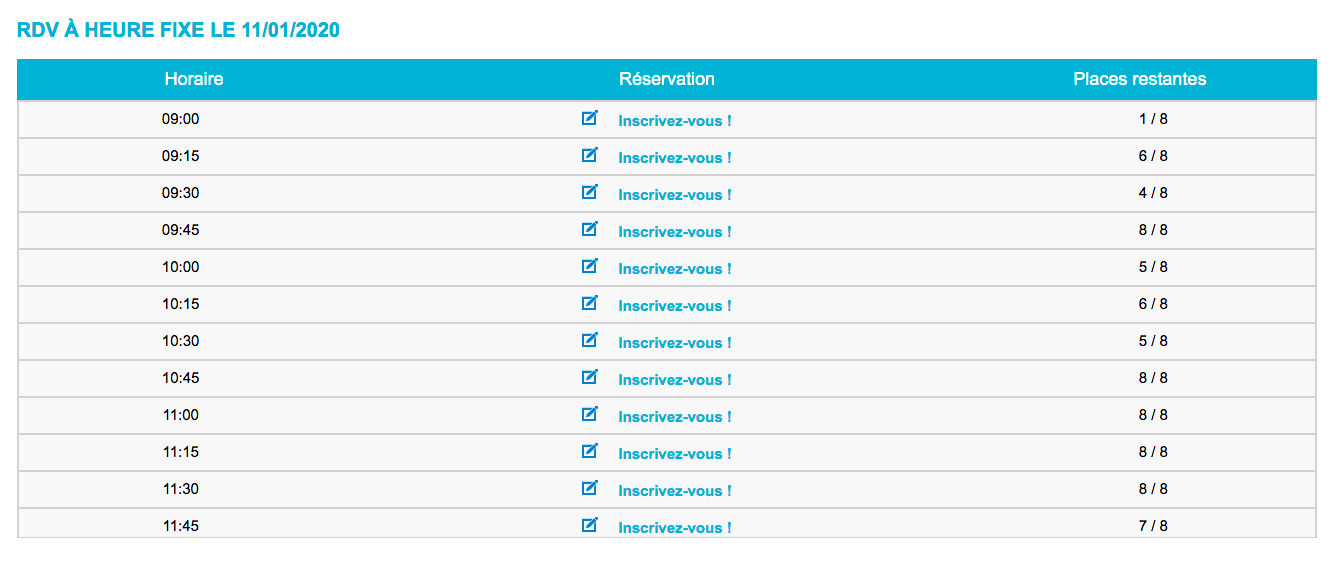Click remaining places value in 11:15 row
This screenshot has width=1332, height=561.
pos(1153,452)
